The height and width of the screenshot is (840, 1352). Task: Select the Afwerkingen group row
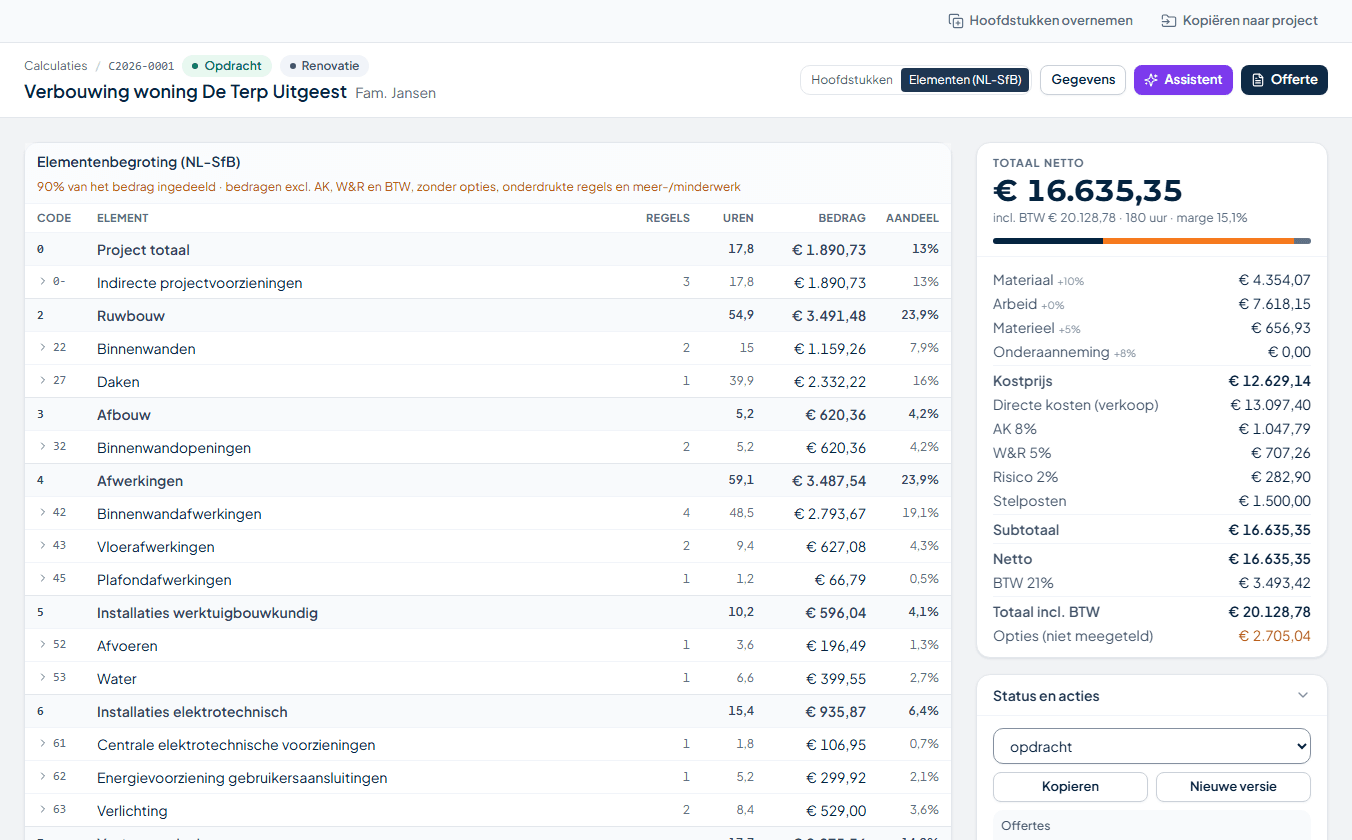[488, 480]
